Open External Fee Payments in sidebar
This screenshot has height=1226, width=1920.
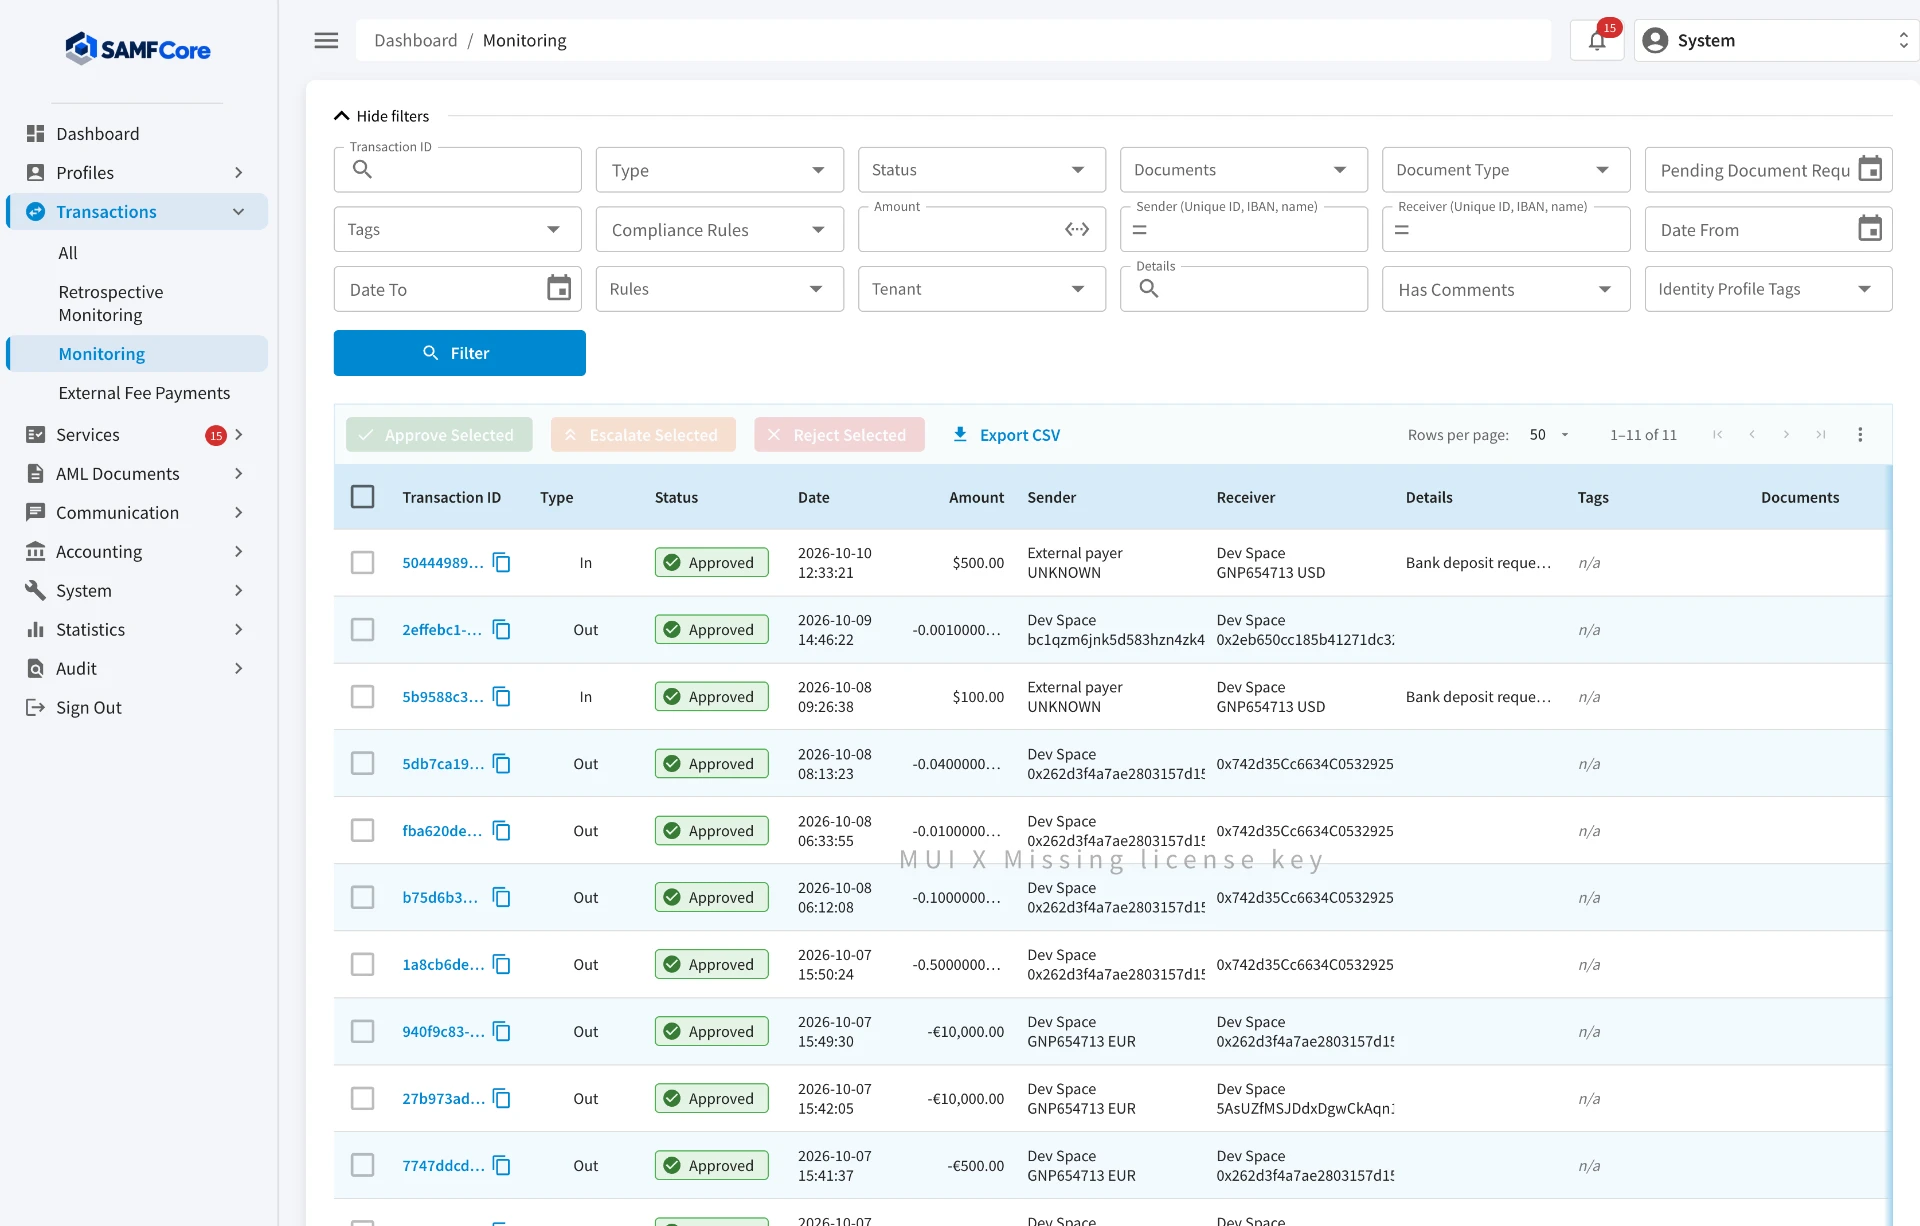[144, 393]
